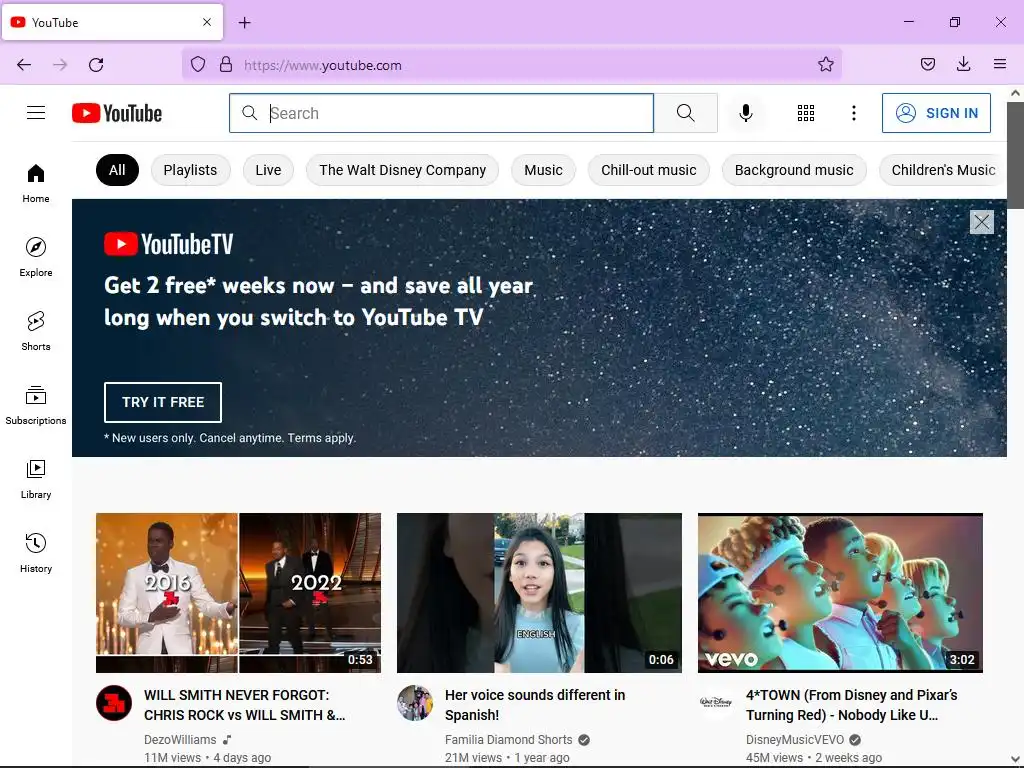The height and width of the screenshot is (768, 1024).
Task: Click the scrollbar down arrow
Action: click(1016, 759)
